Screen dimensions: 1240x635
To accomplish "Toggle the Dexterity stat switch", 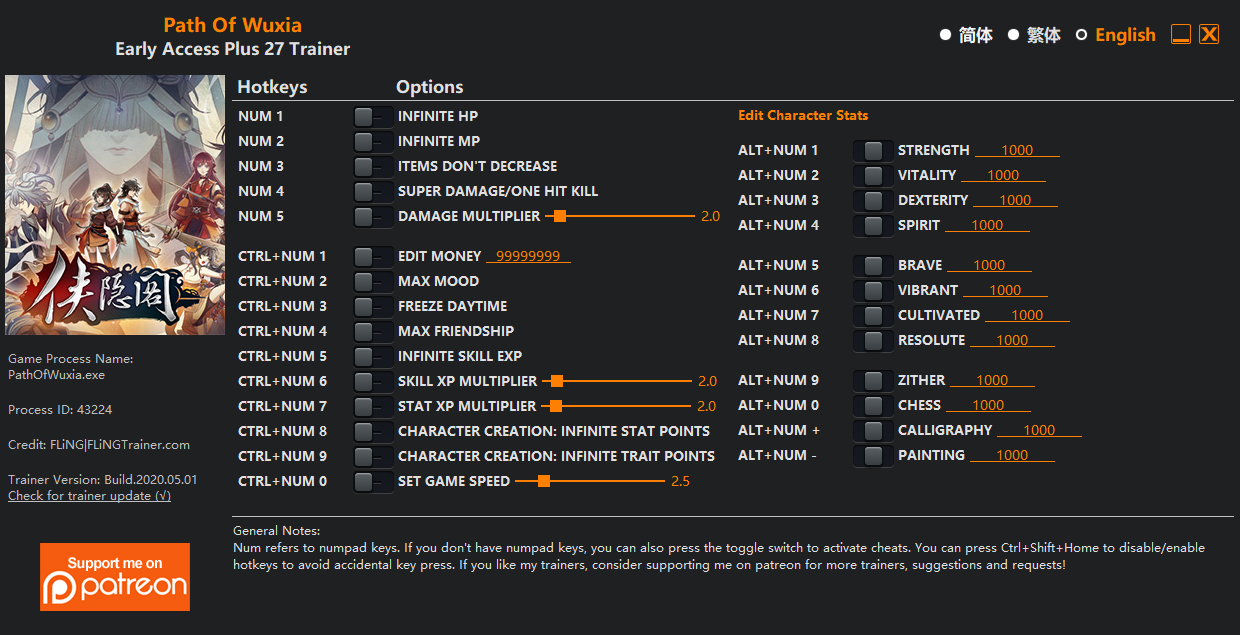I will pos(873,201).
